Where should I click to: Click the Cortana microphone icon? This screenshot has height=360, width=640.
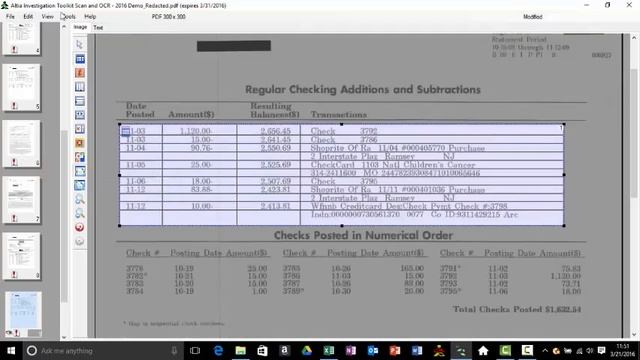tap(174, 351)
